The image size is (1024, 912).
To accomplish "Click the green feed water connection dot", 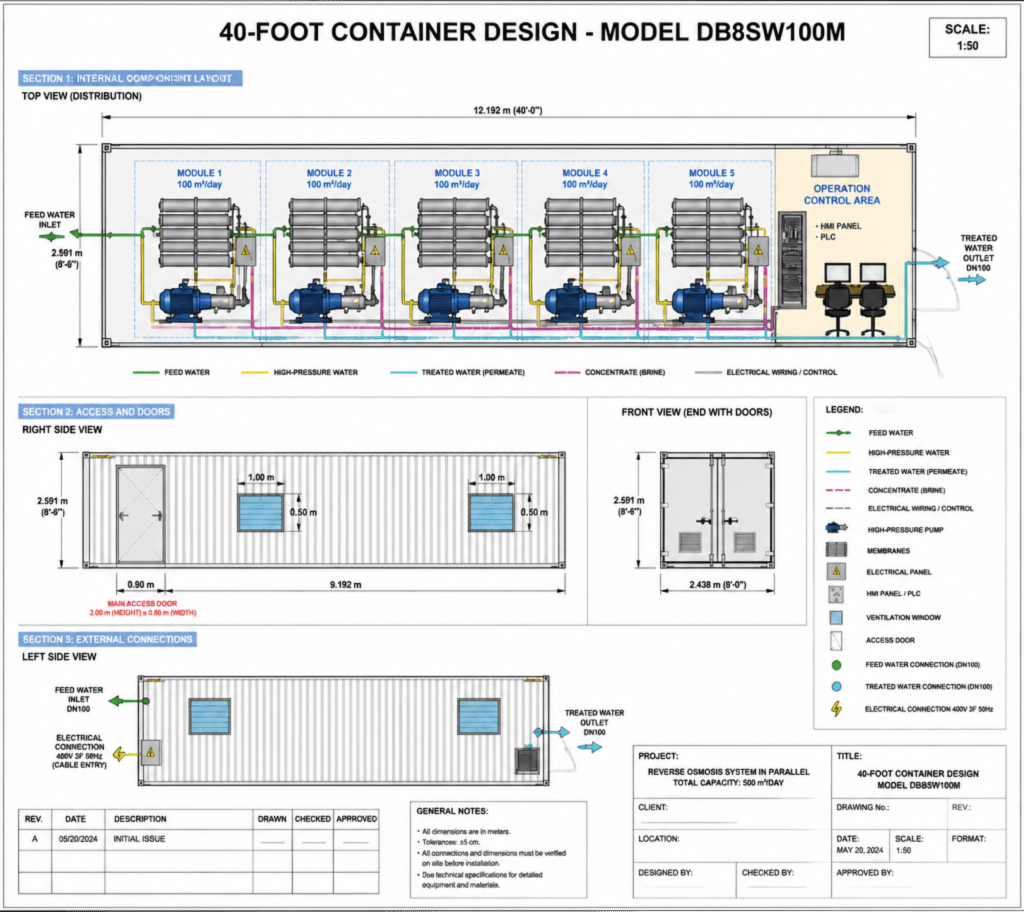I will (836, 665).
